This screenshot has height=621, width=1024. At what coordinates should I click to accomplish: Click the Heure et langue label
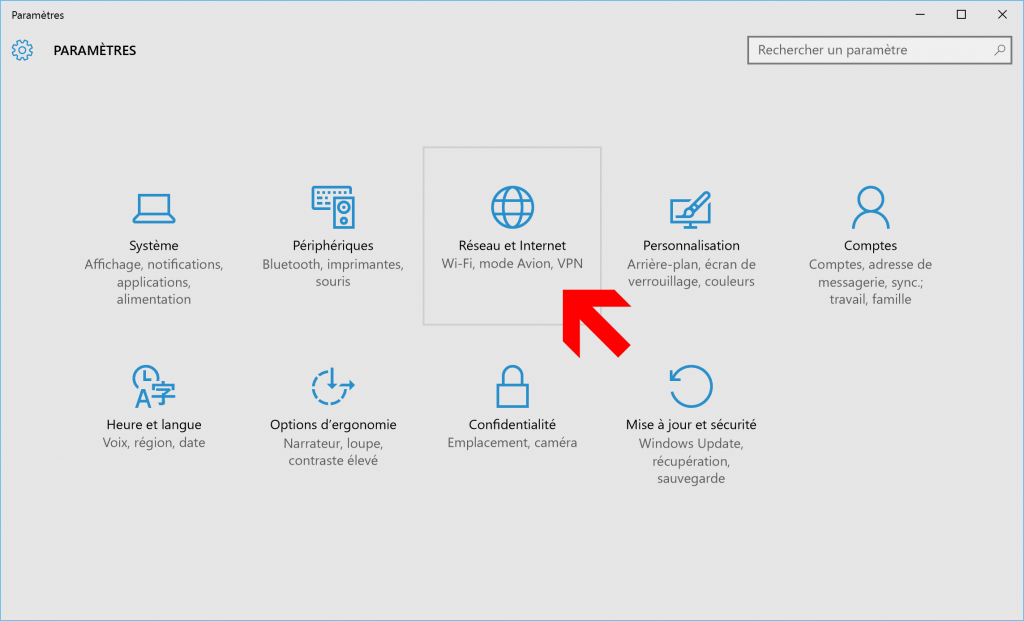153,424
